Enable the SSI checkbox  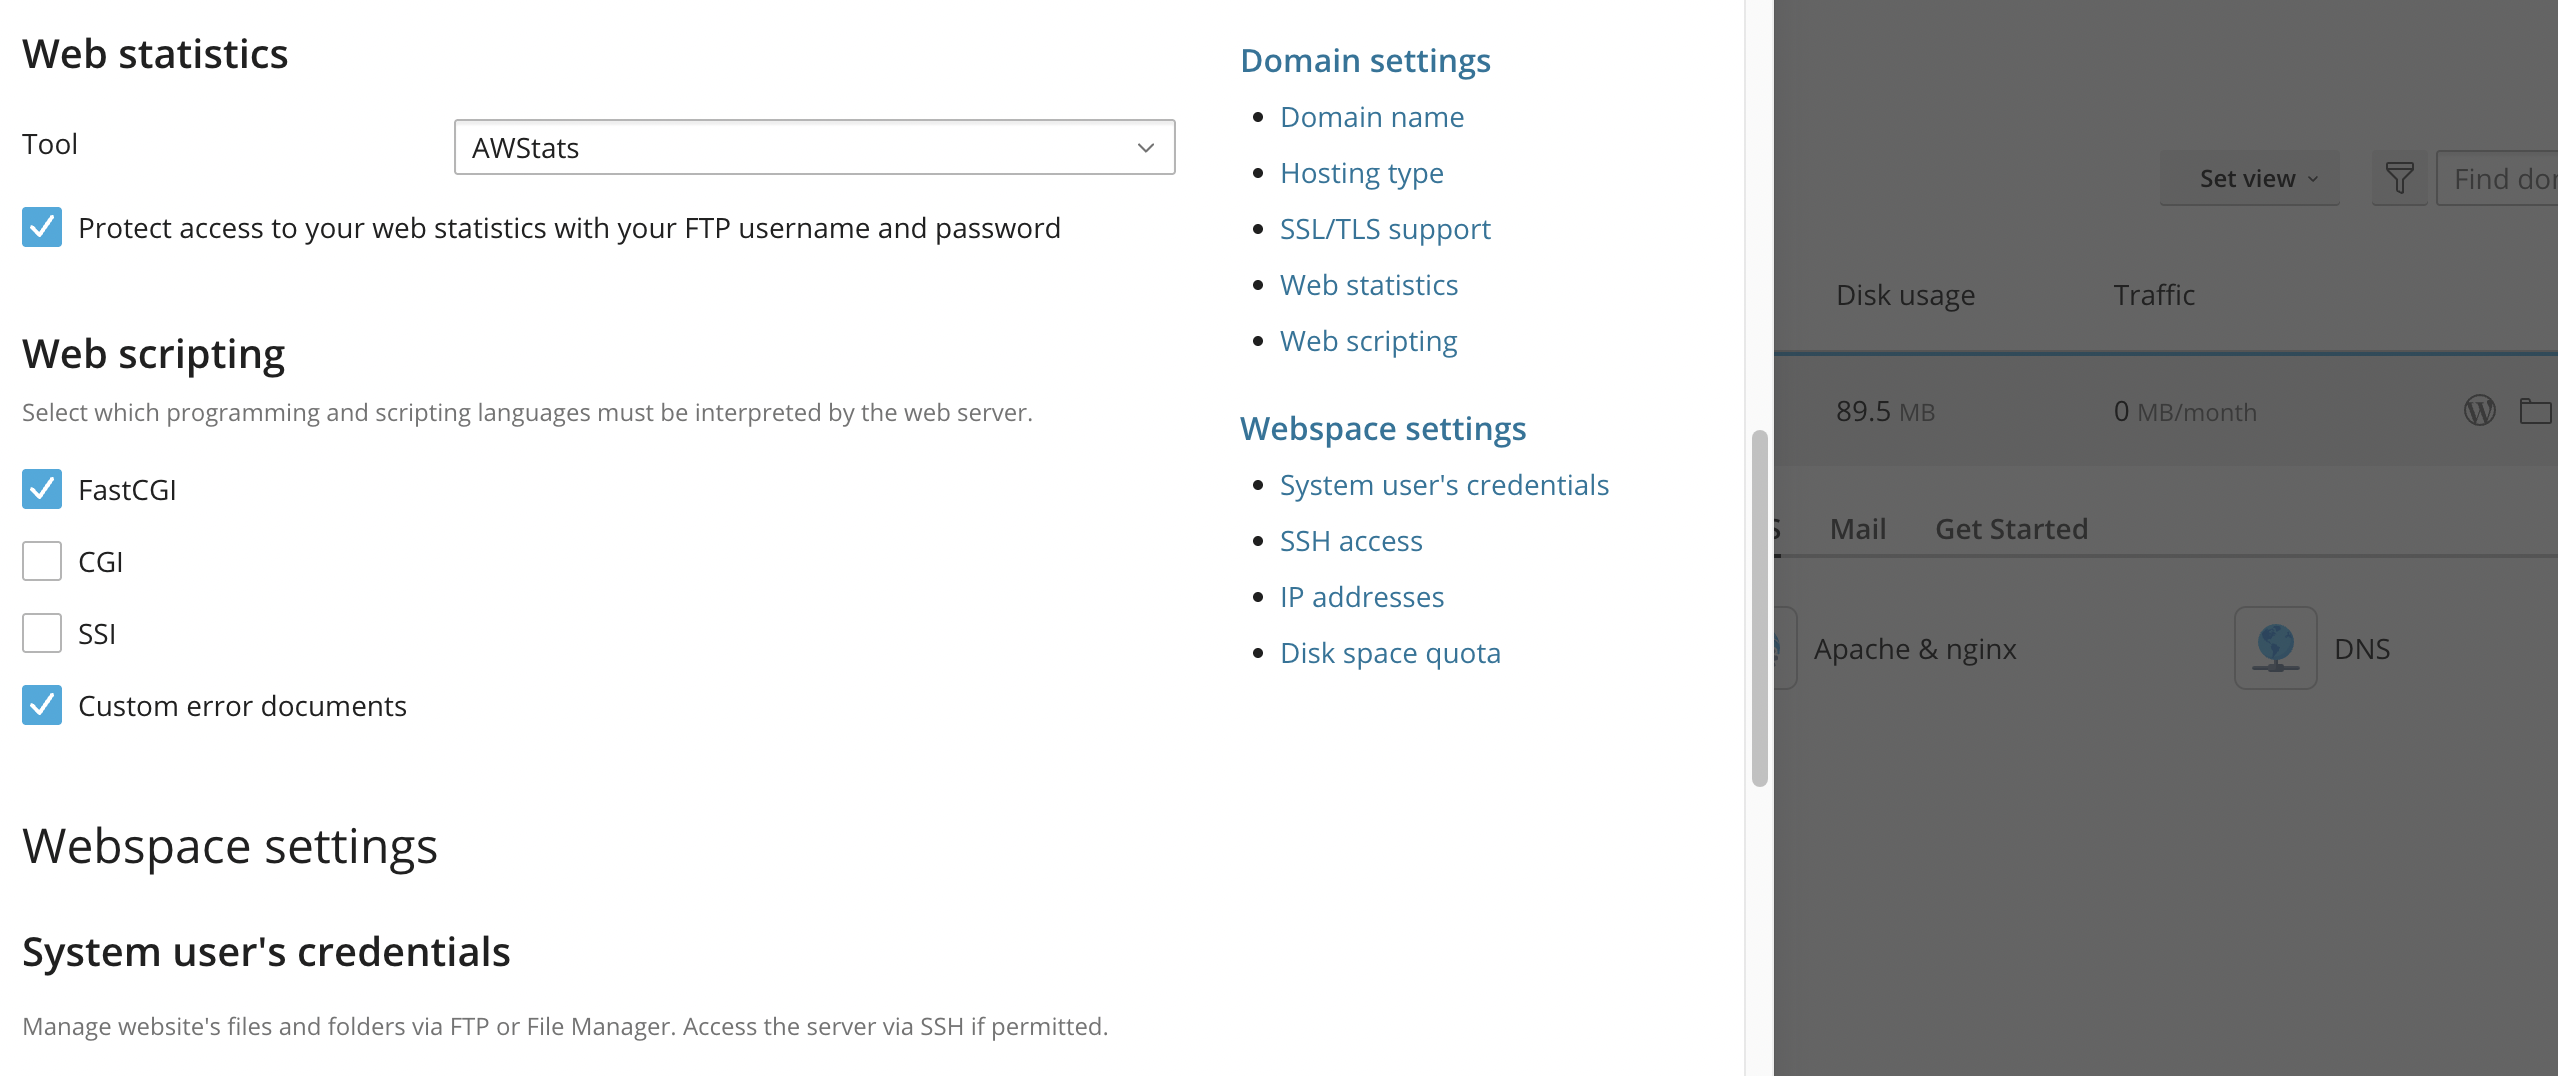tap(41, 632)
